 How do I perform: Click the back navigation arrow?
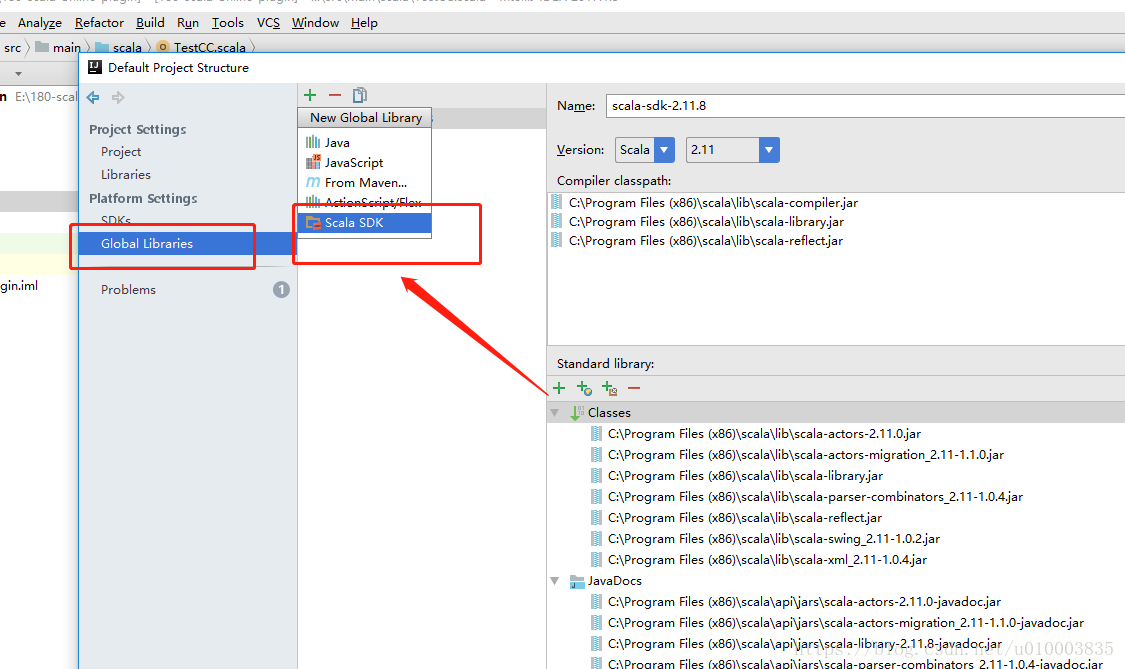point(93,97)
